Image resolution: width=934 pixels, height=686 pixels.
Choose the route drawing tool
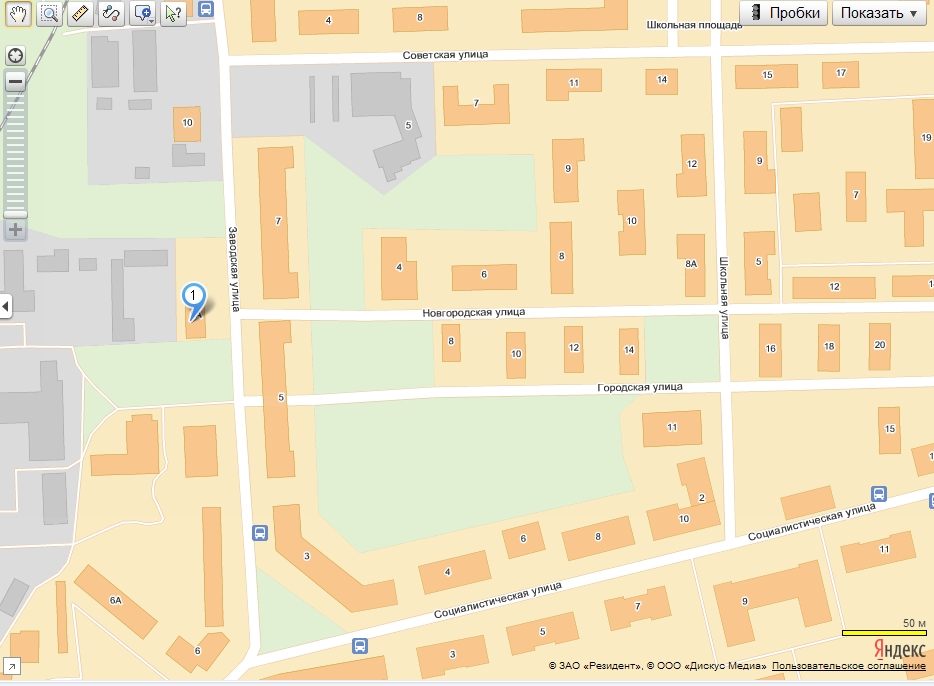click(x=112, y=13)
